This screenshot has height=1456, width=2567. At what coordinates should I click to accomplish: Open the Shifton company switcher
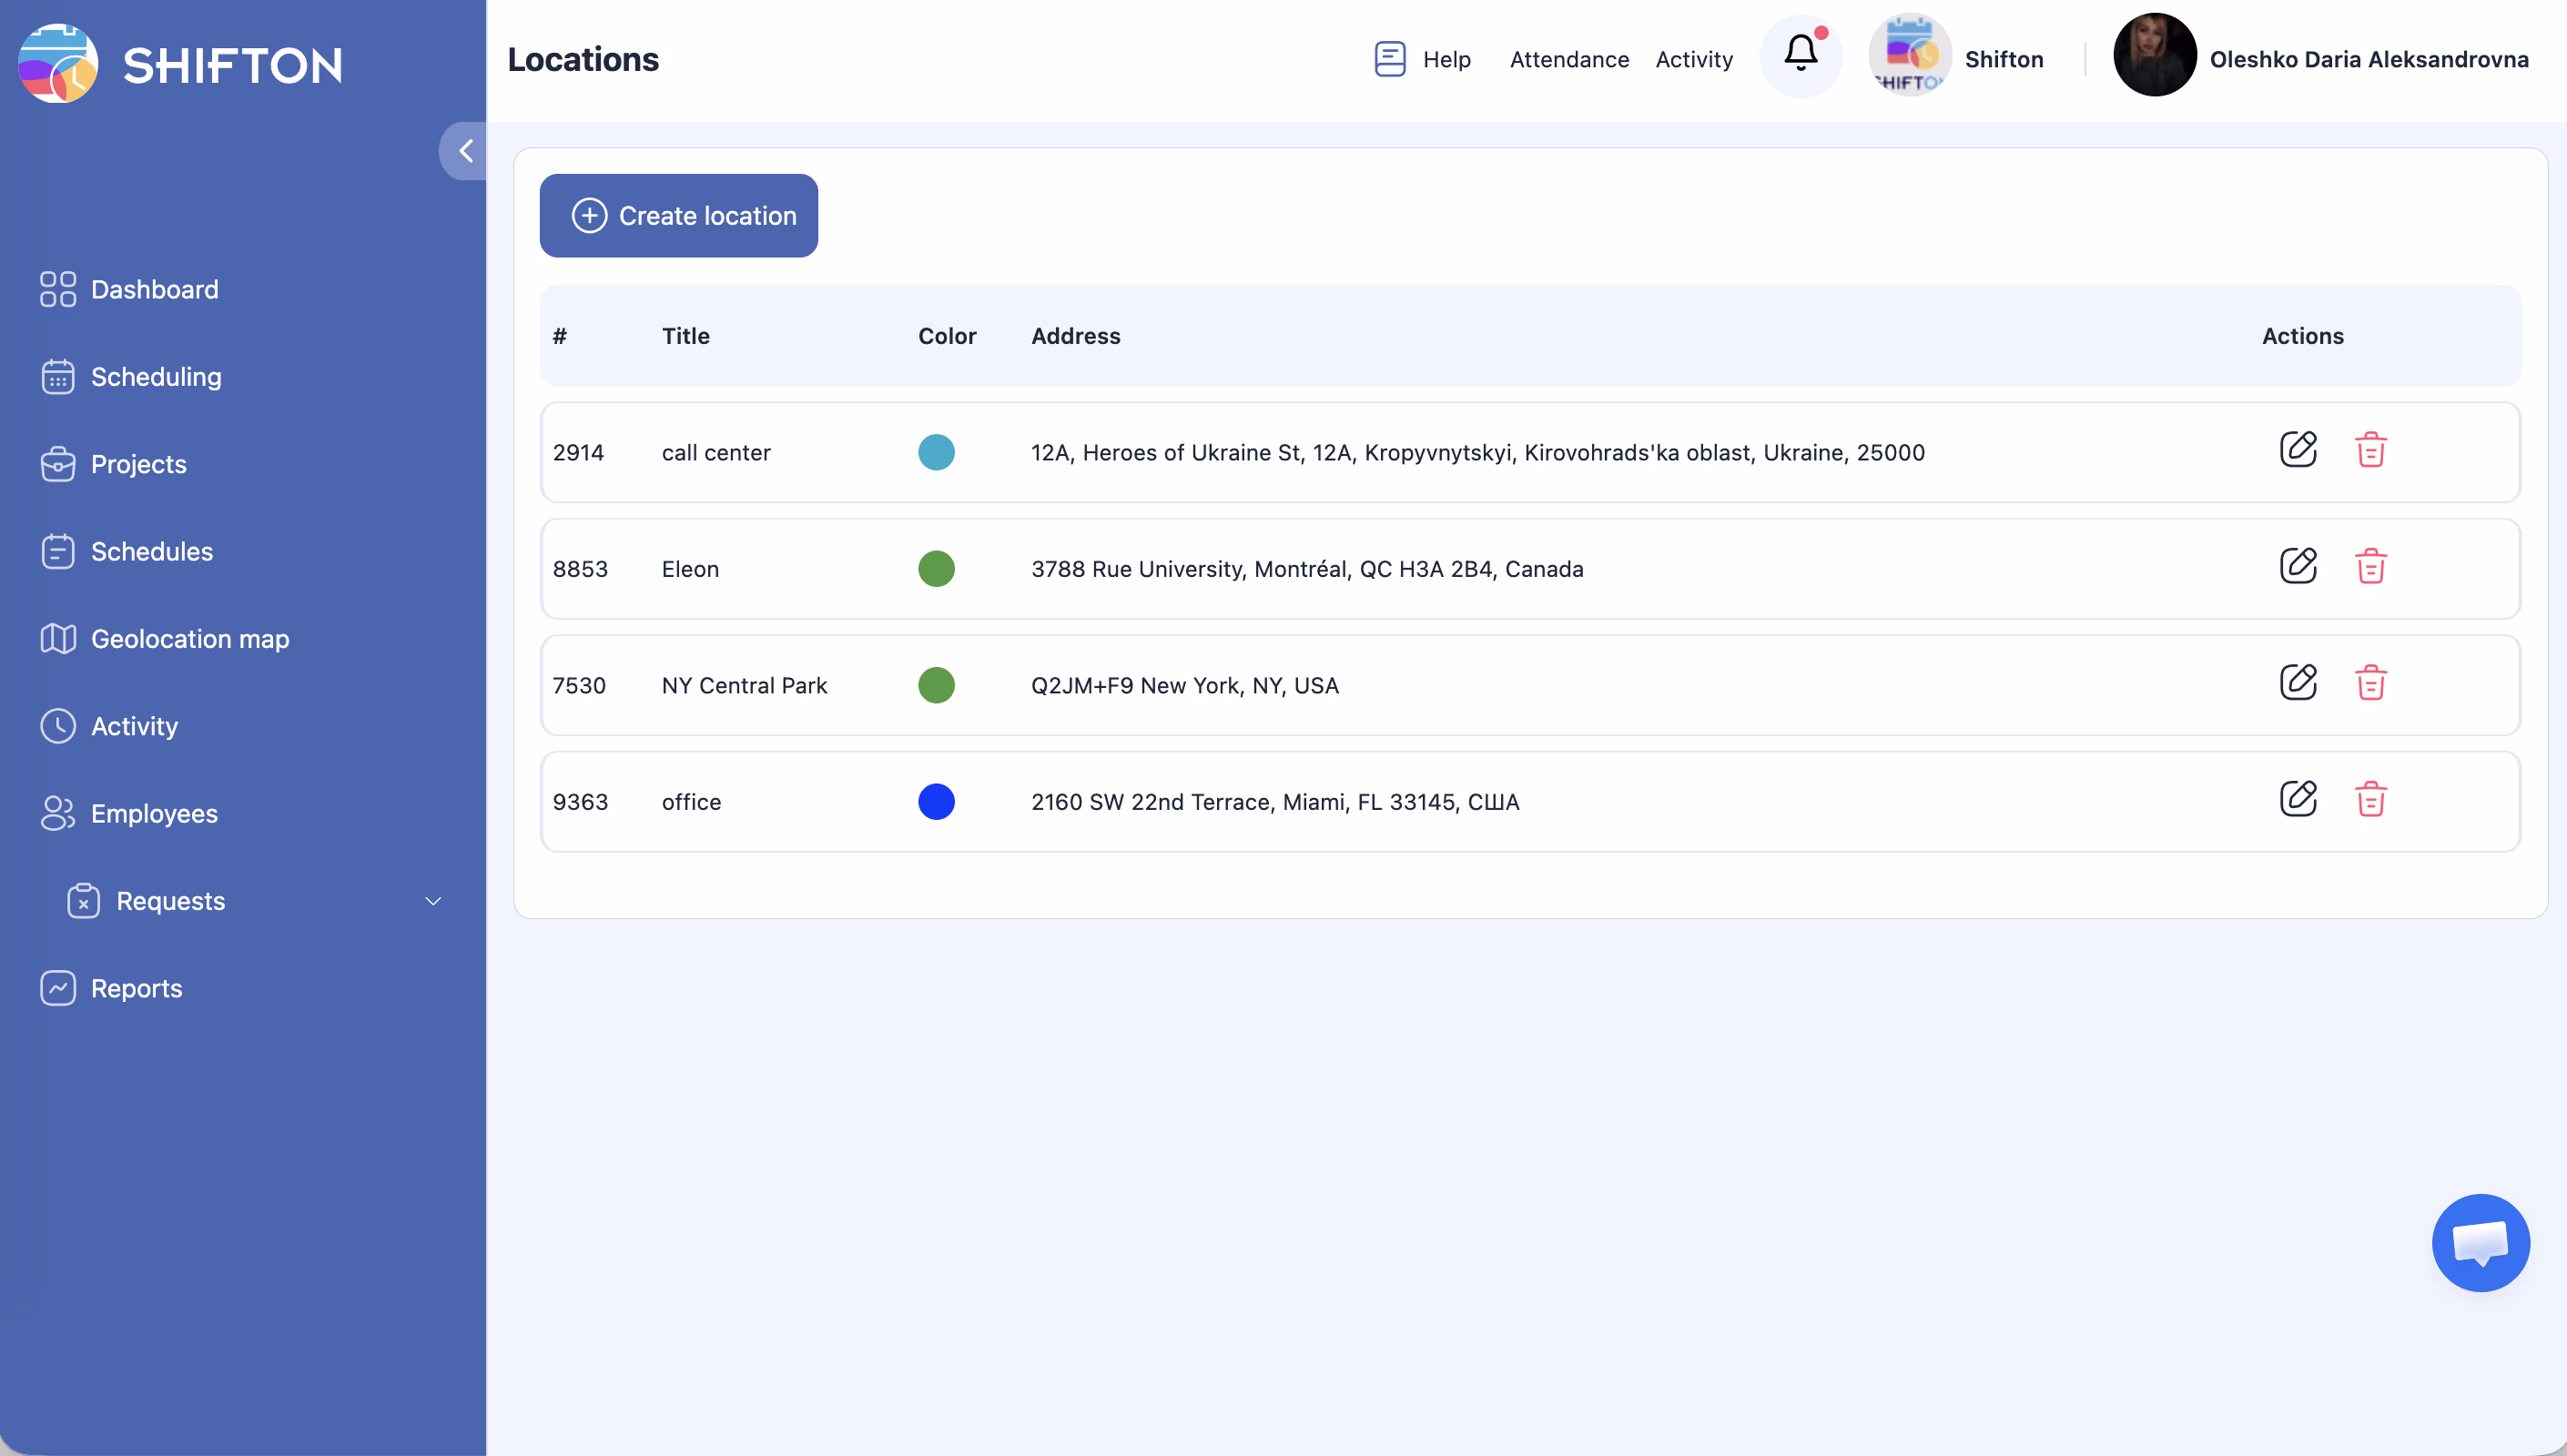tap(1955, 59)
